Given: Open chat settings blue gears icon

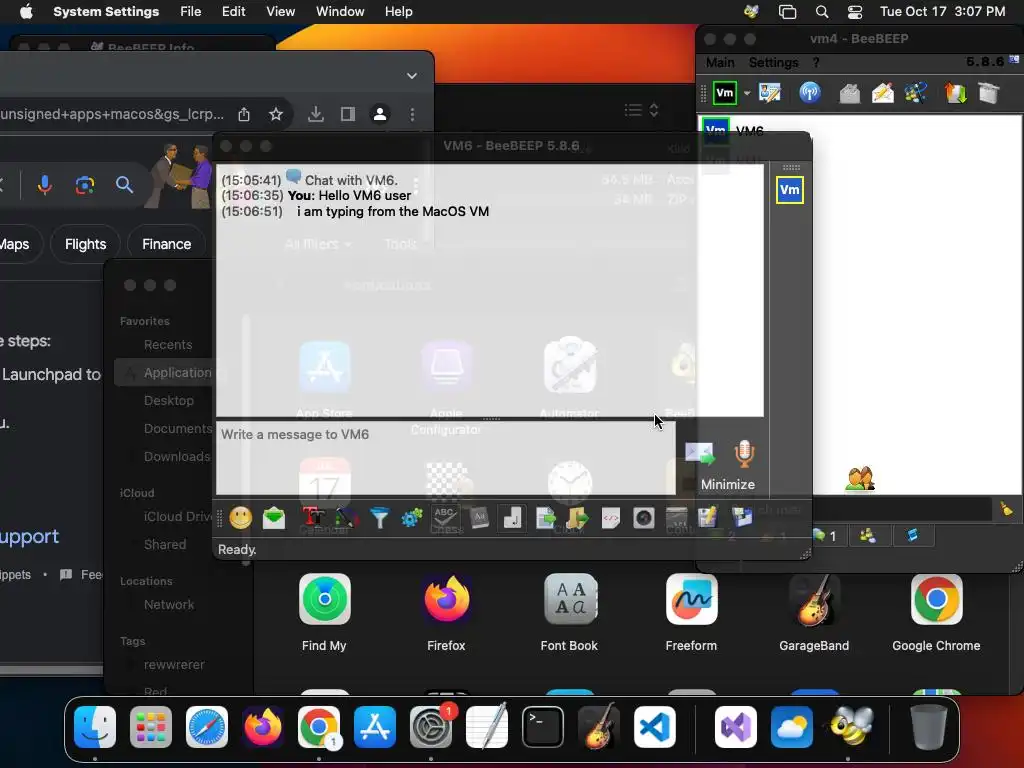Looking at the screenshot, I should pyautogui.click(x=412, y=518).
